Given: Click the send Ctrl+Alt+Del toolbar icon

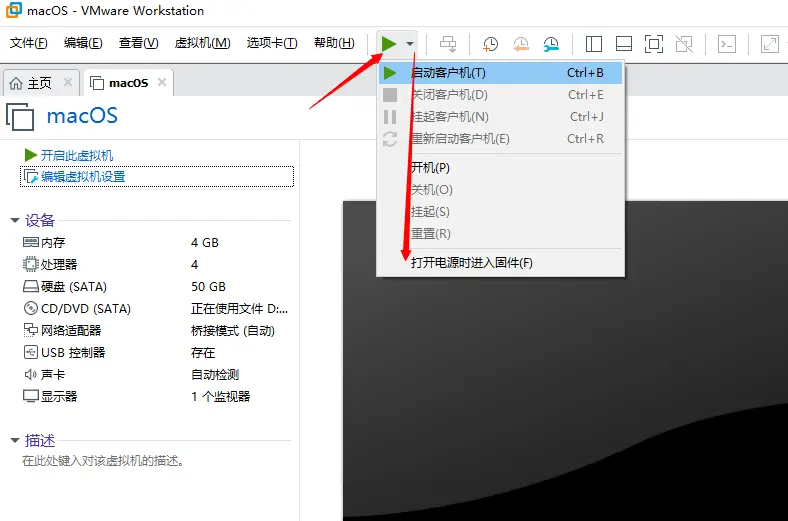Looking at the screenshot, I should coord(448,44).
